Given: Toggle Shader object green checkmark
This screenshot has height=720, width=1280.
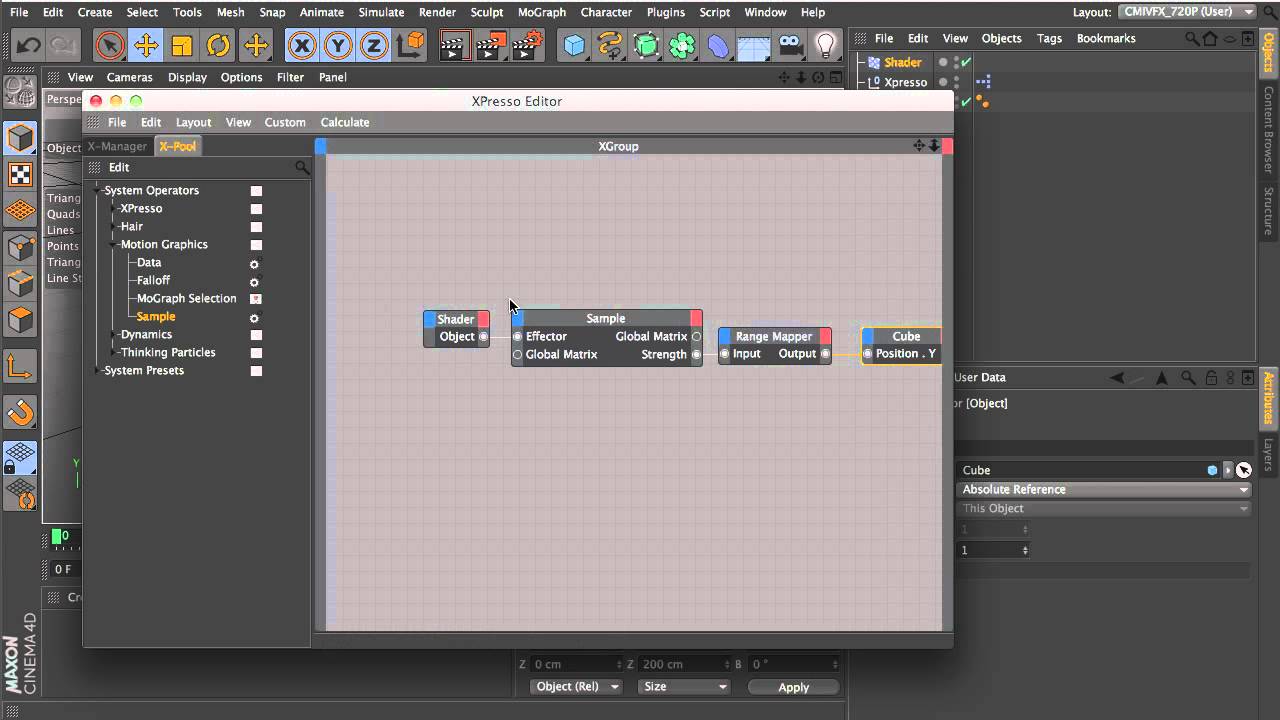Looking at the screenshot, I should coord(966,62).
